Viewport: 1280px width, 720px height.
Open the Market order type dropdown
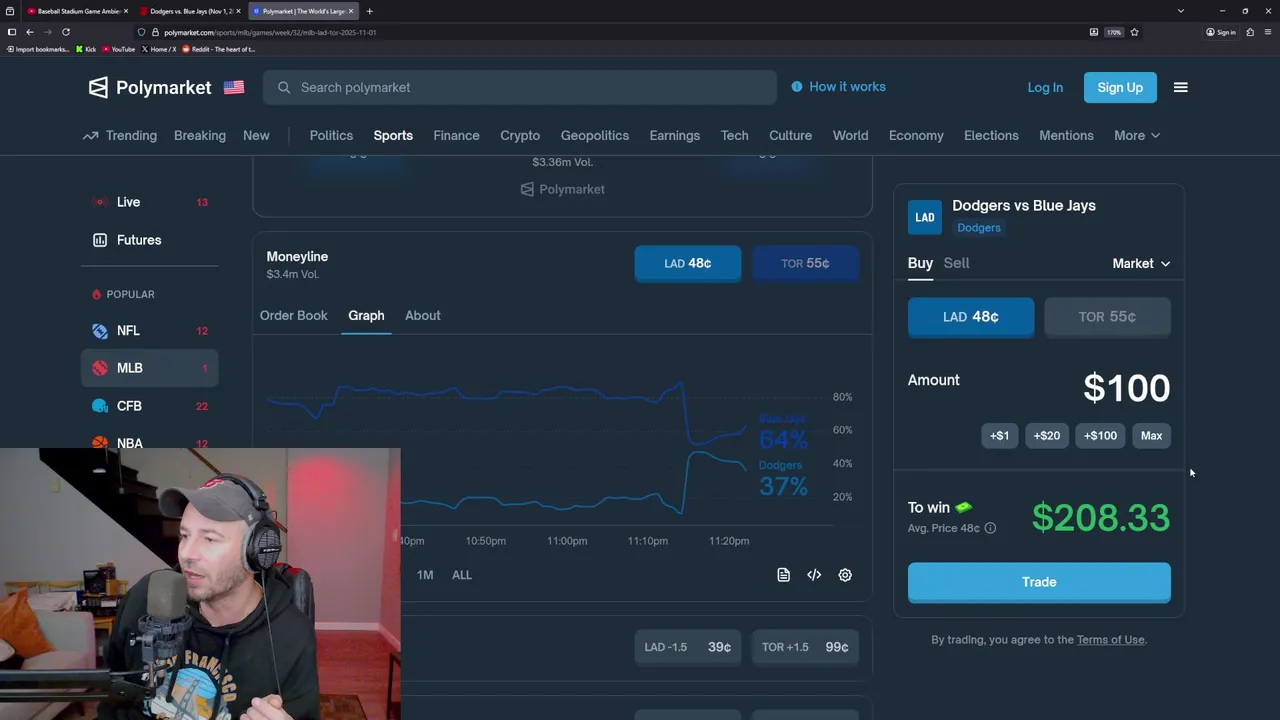point(1141,263)
